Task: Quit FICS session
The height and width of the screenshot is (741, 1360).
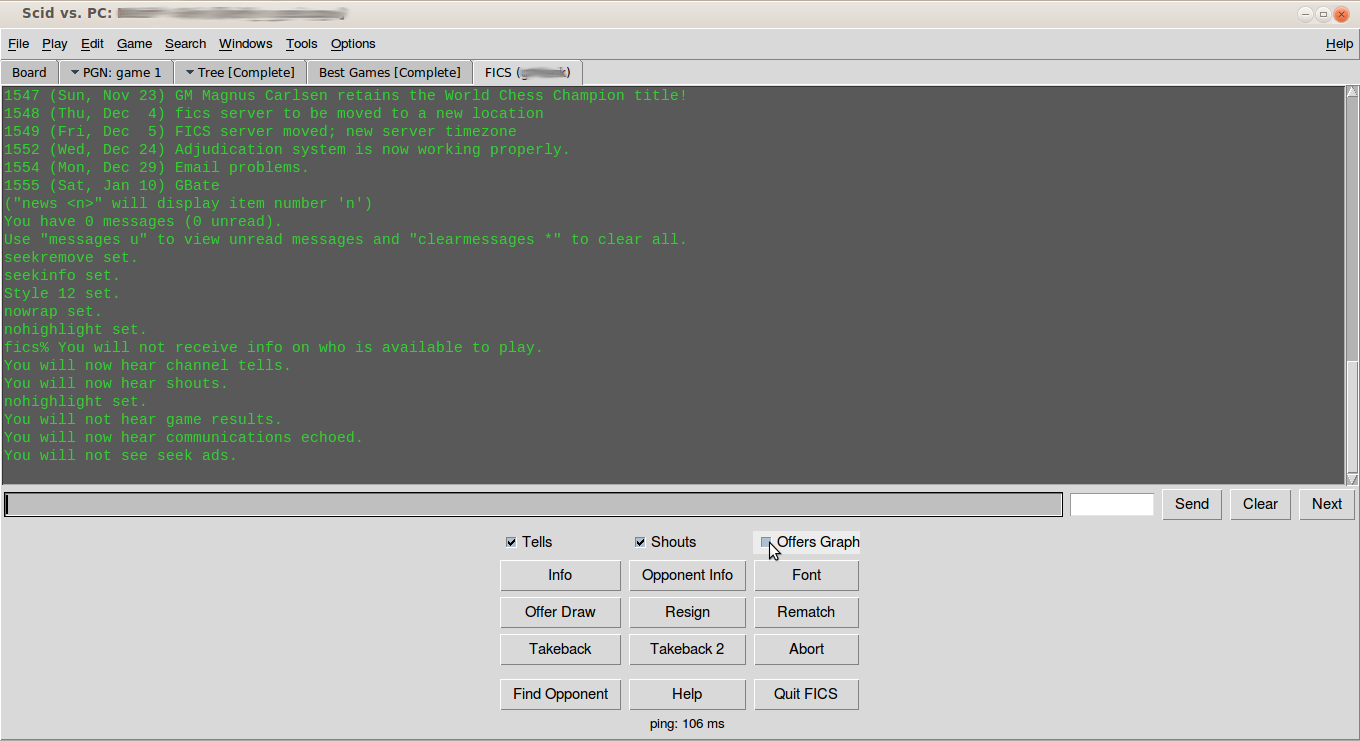Action: tap(806, 694)
